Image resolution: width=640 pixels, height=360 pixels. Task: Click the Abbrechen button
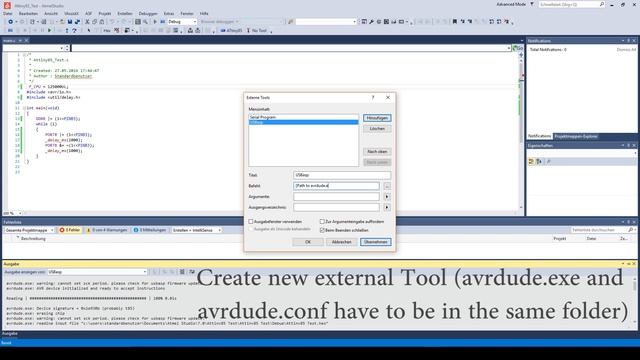(x=342, y=242)
